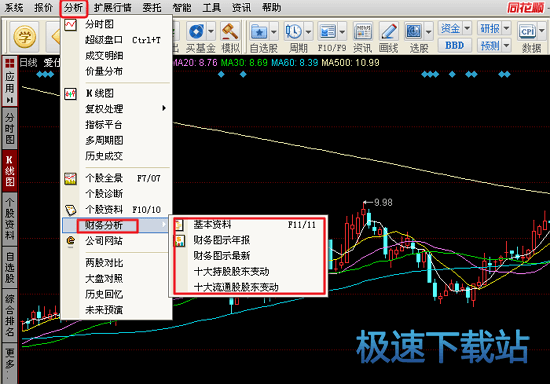Click the 数据 CPI icon
Viewport: 550px width, 384px height.
click(527, 32)
